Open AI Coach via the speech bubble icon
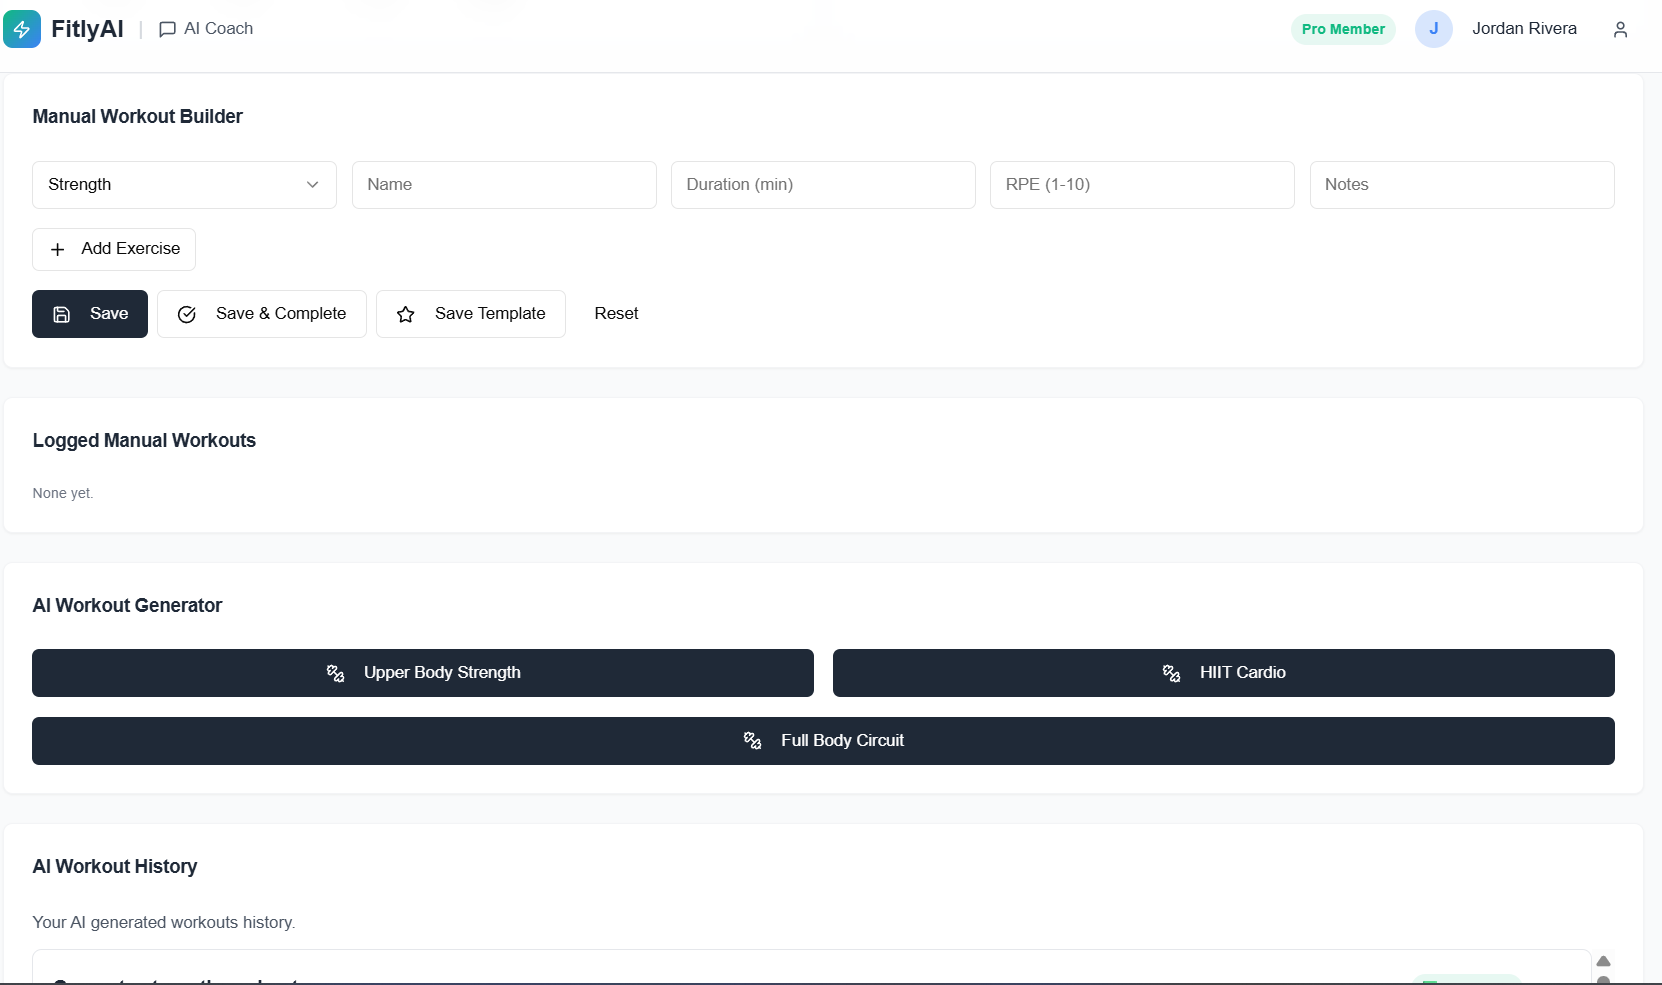This screenshot has width=1662, height=985. click(x=167, y=29)
